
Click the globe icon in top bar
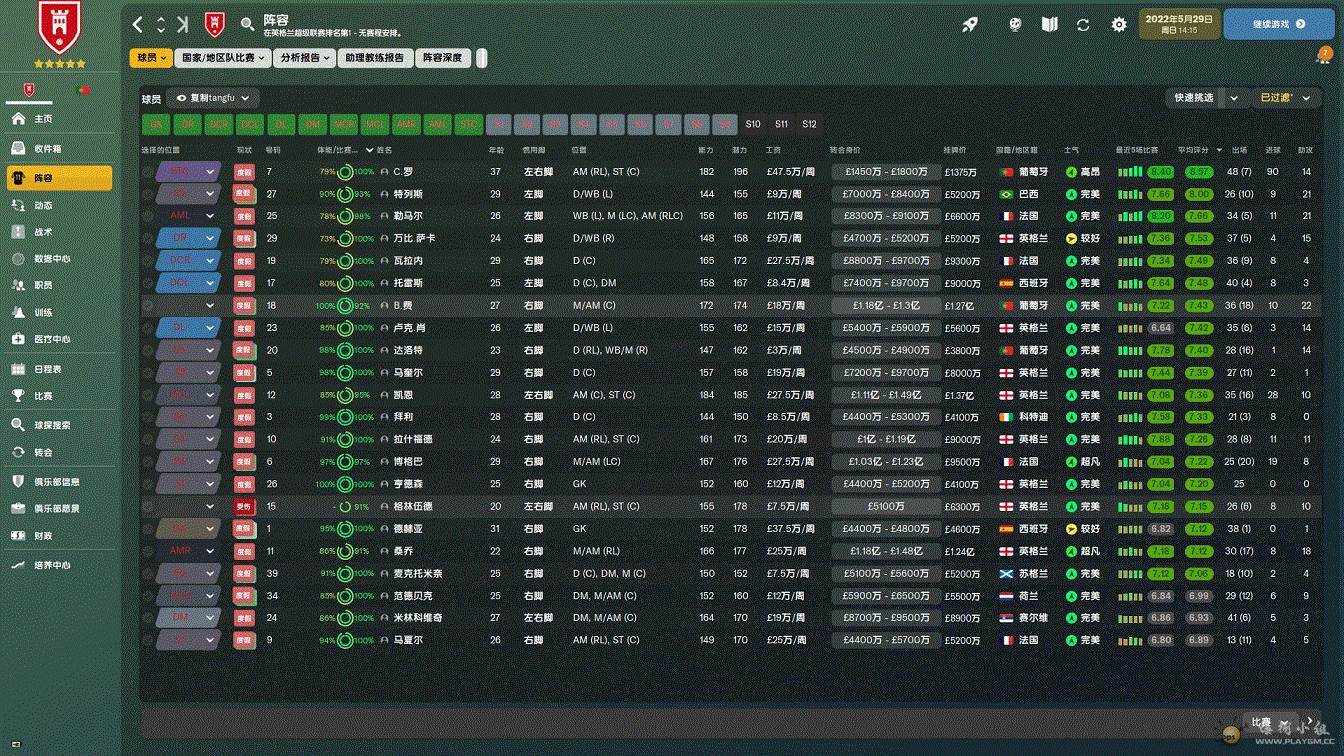tap(1014, 24)
